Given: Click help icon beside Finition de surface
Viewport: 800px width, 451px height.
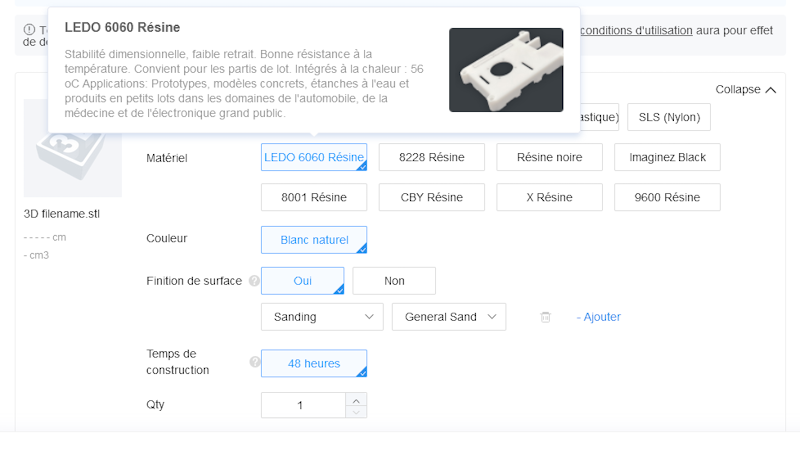Looking at the screenshot, I should point(254,281).
